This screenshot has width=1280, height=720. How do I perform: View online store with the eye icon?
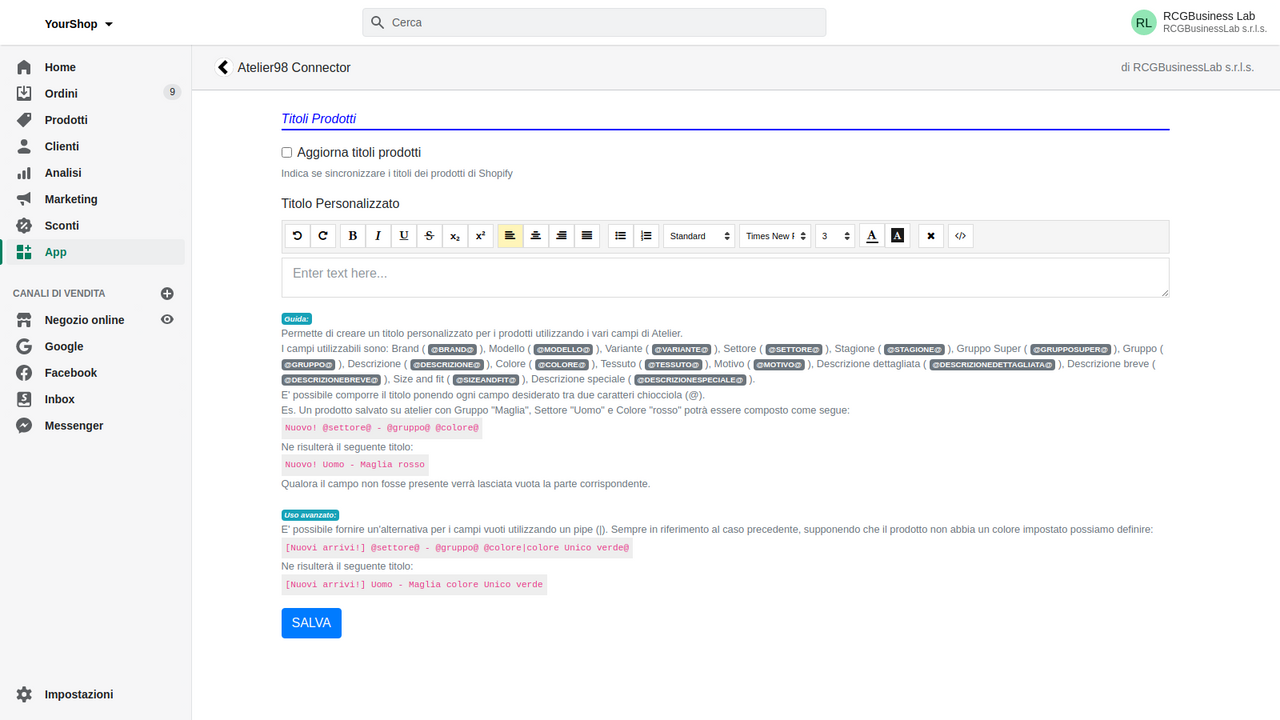(x=167, y=320)
